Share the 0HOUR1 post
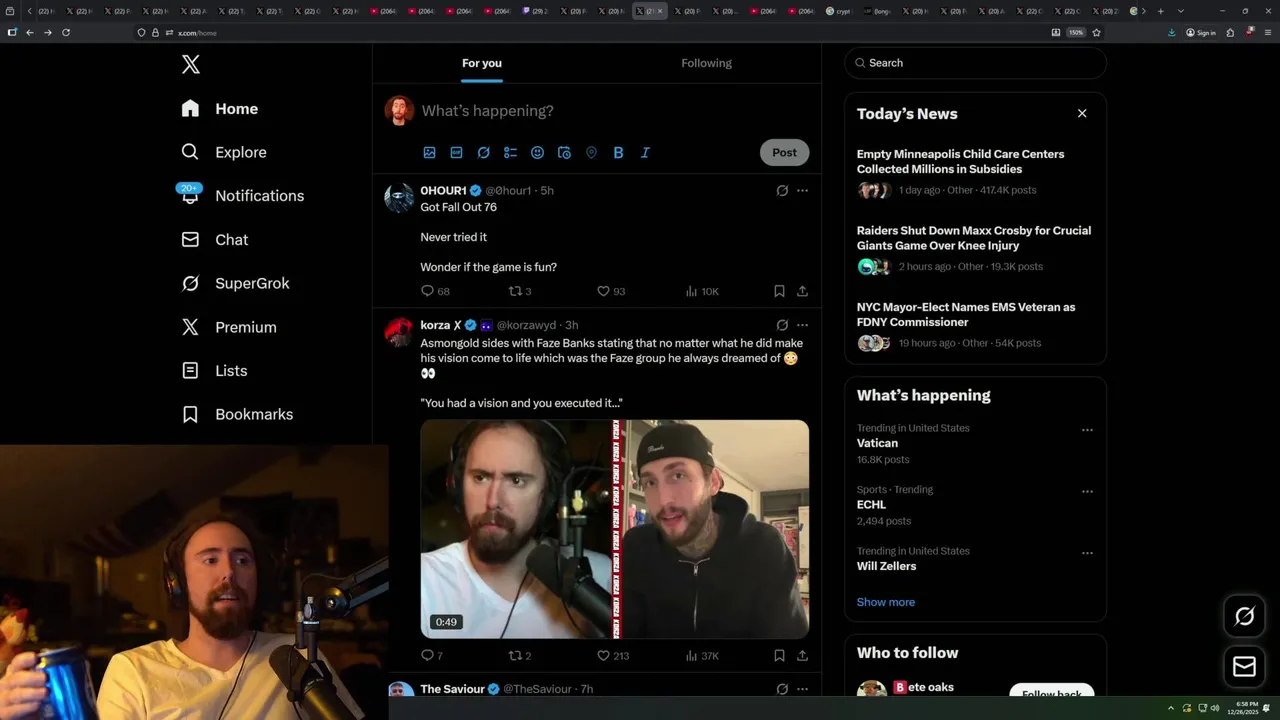The height and width of the screenshot is (720, 1280). pyautogui.click(x=802, y=291)
